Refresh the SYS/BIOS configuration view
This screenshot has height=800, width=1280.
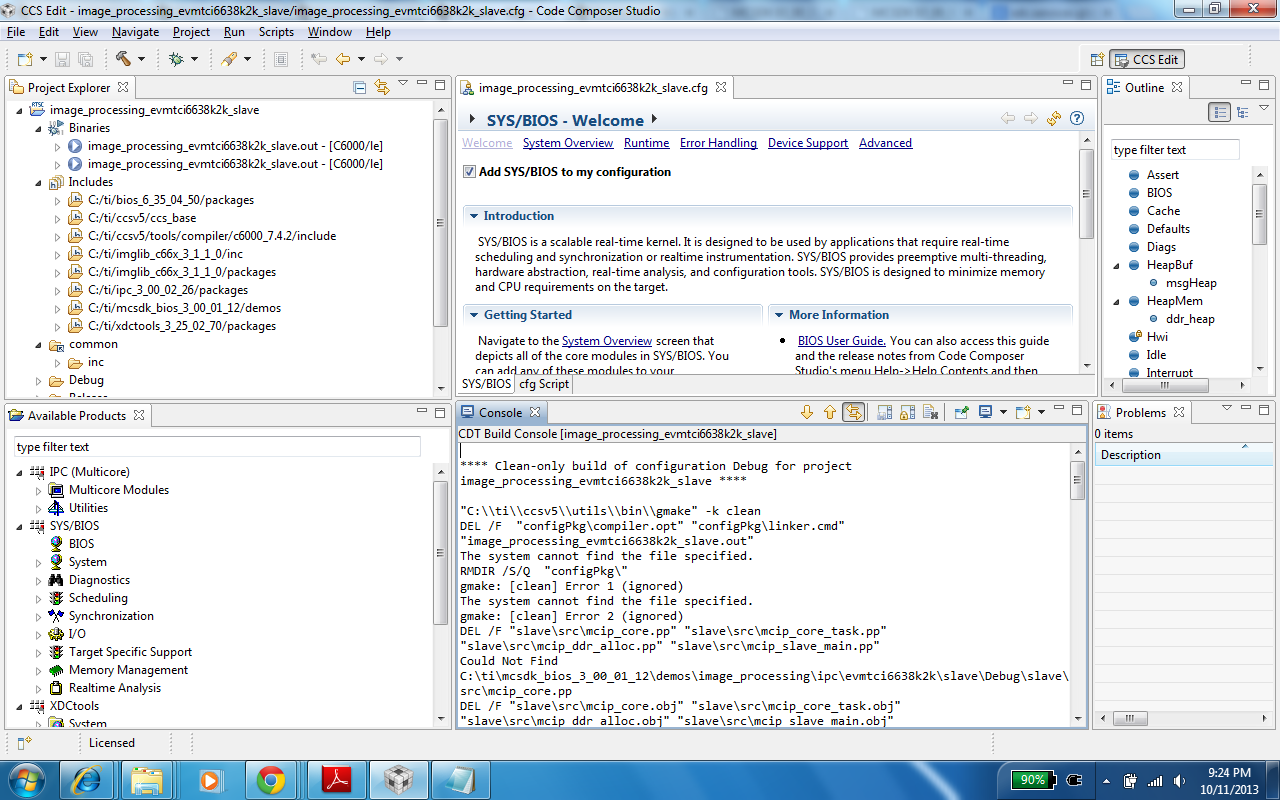tap(1054, 119)
